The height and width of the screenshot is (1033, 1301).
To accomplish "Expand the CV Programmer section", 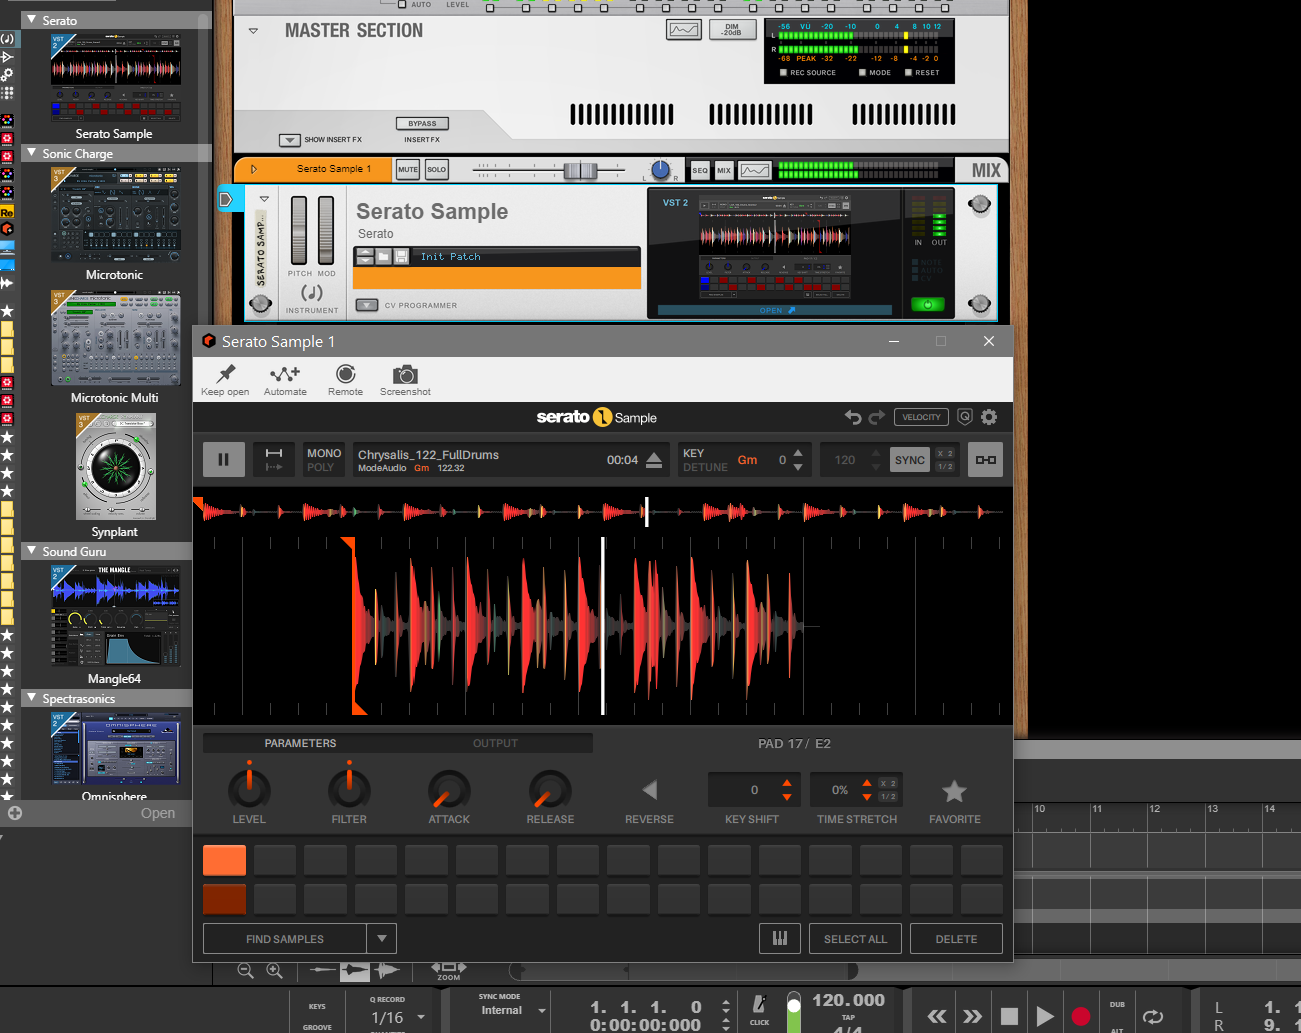I will click(x=367, y=305).
